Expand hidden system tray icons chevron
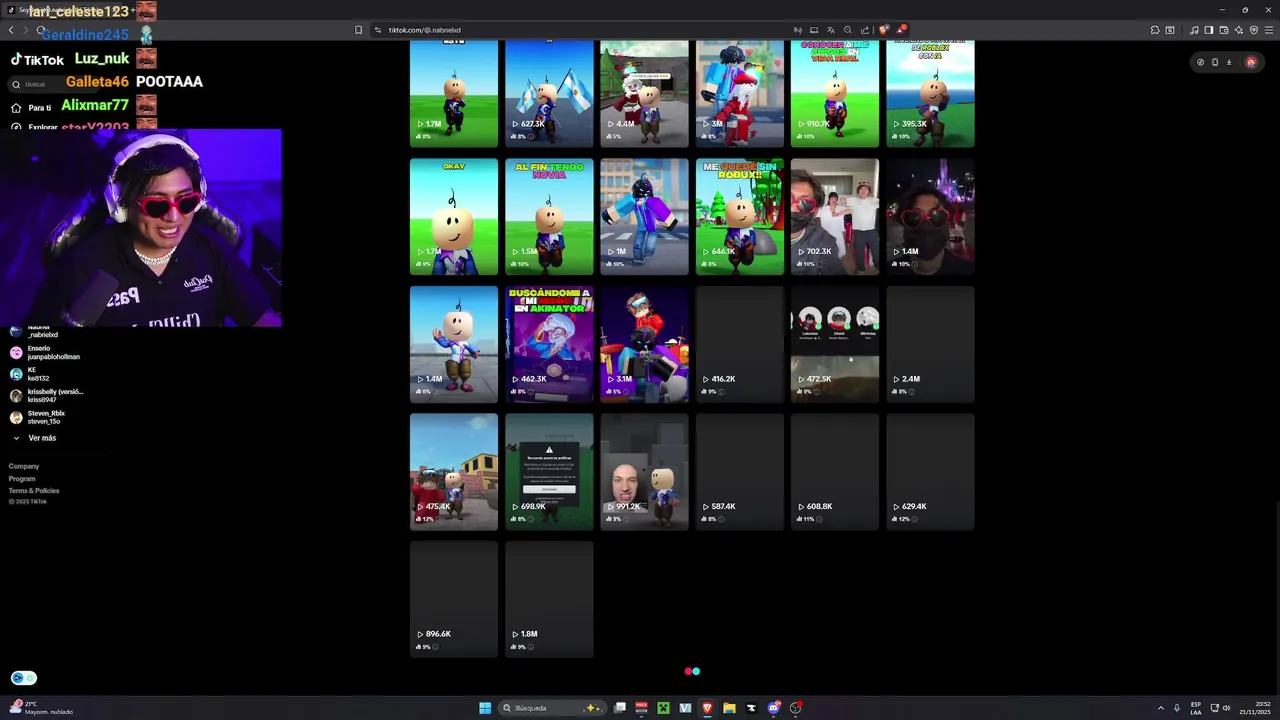This screenshot has height=720, width=1280. click(x=1161, y=708)
